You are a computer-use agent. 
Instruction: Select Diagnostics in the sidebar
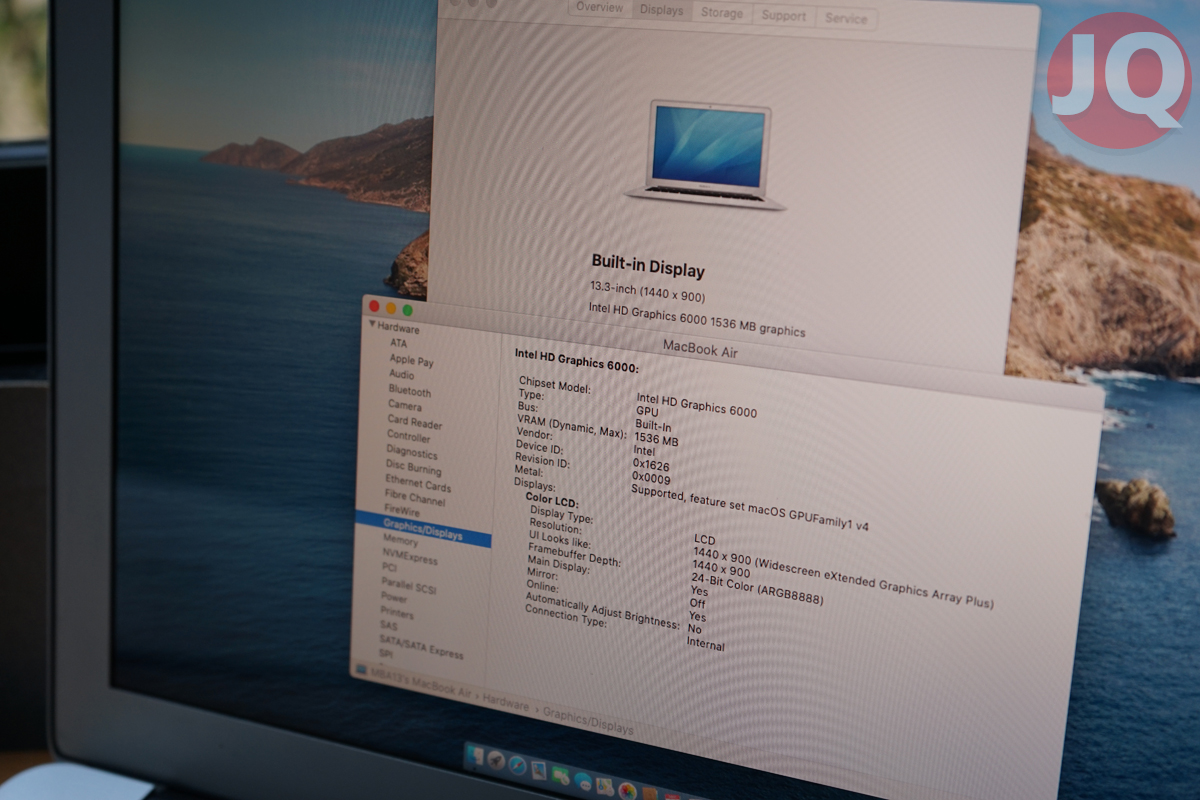click(412, 453)
